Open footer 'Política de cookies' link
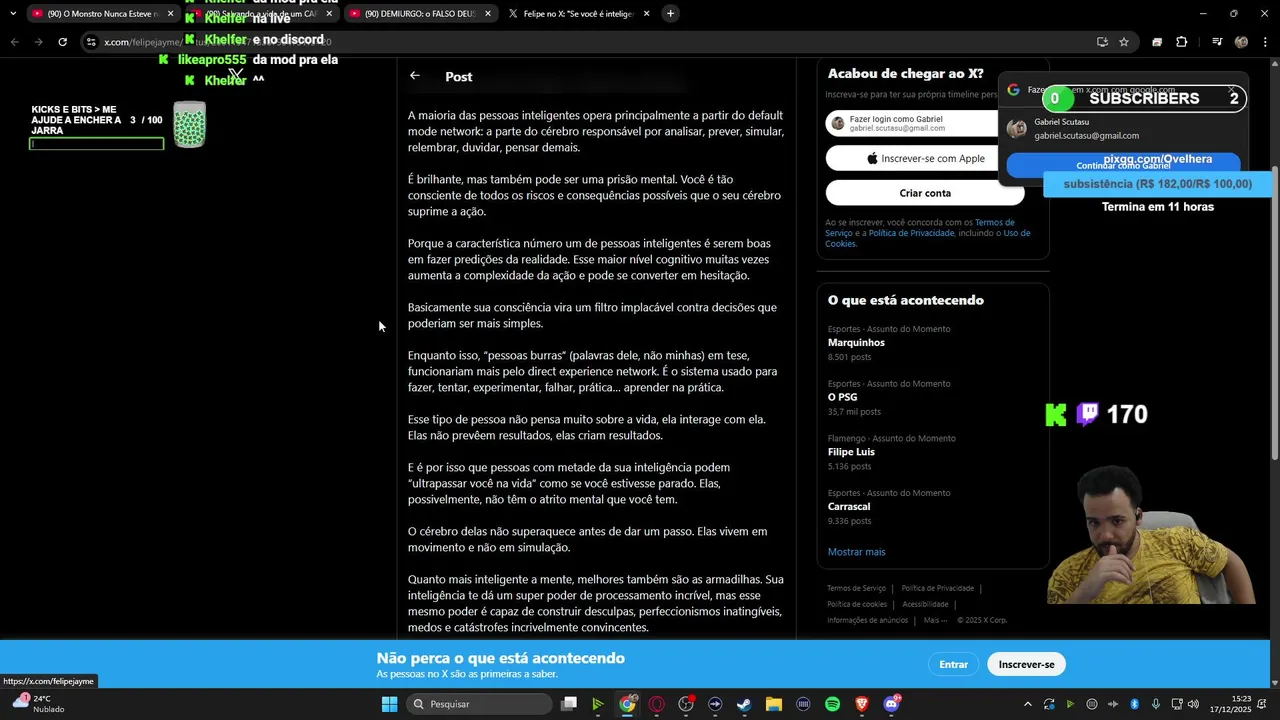The image size is (1280, 720). point(857,604)
